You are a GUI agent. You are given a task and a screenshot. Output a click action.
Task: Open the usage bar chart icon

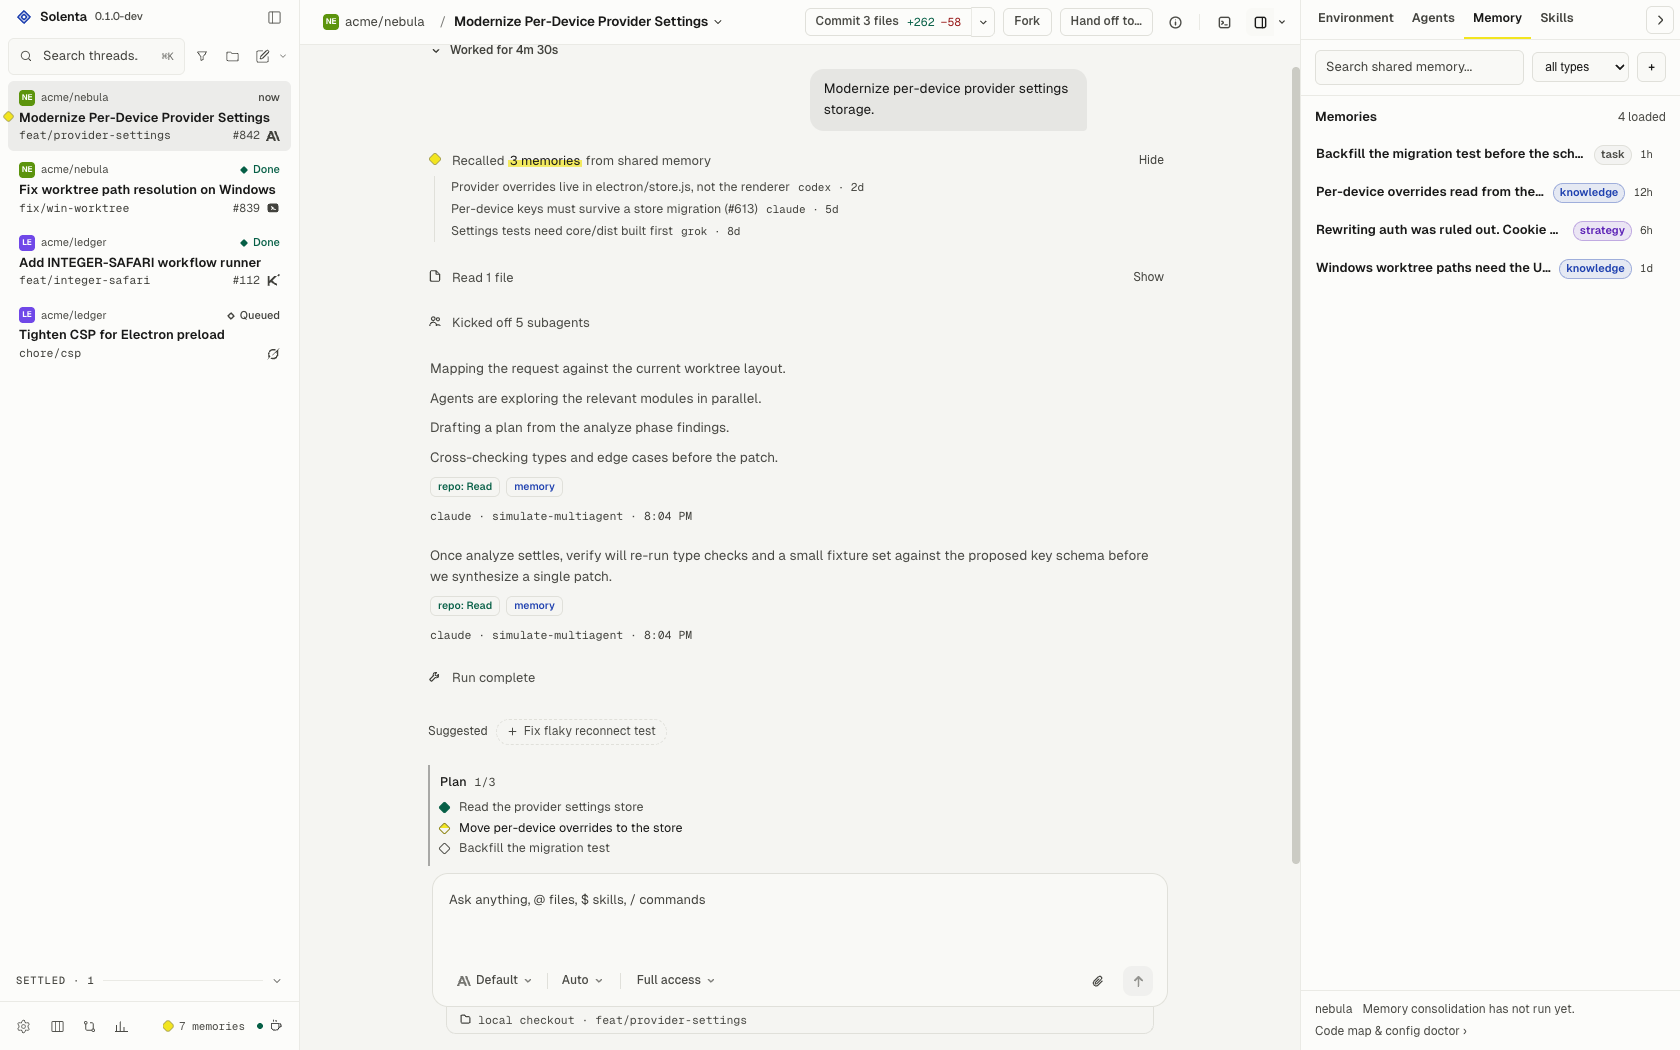click(121, 1026)
